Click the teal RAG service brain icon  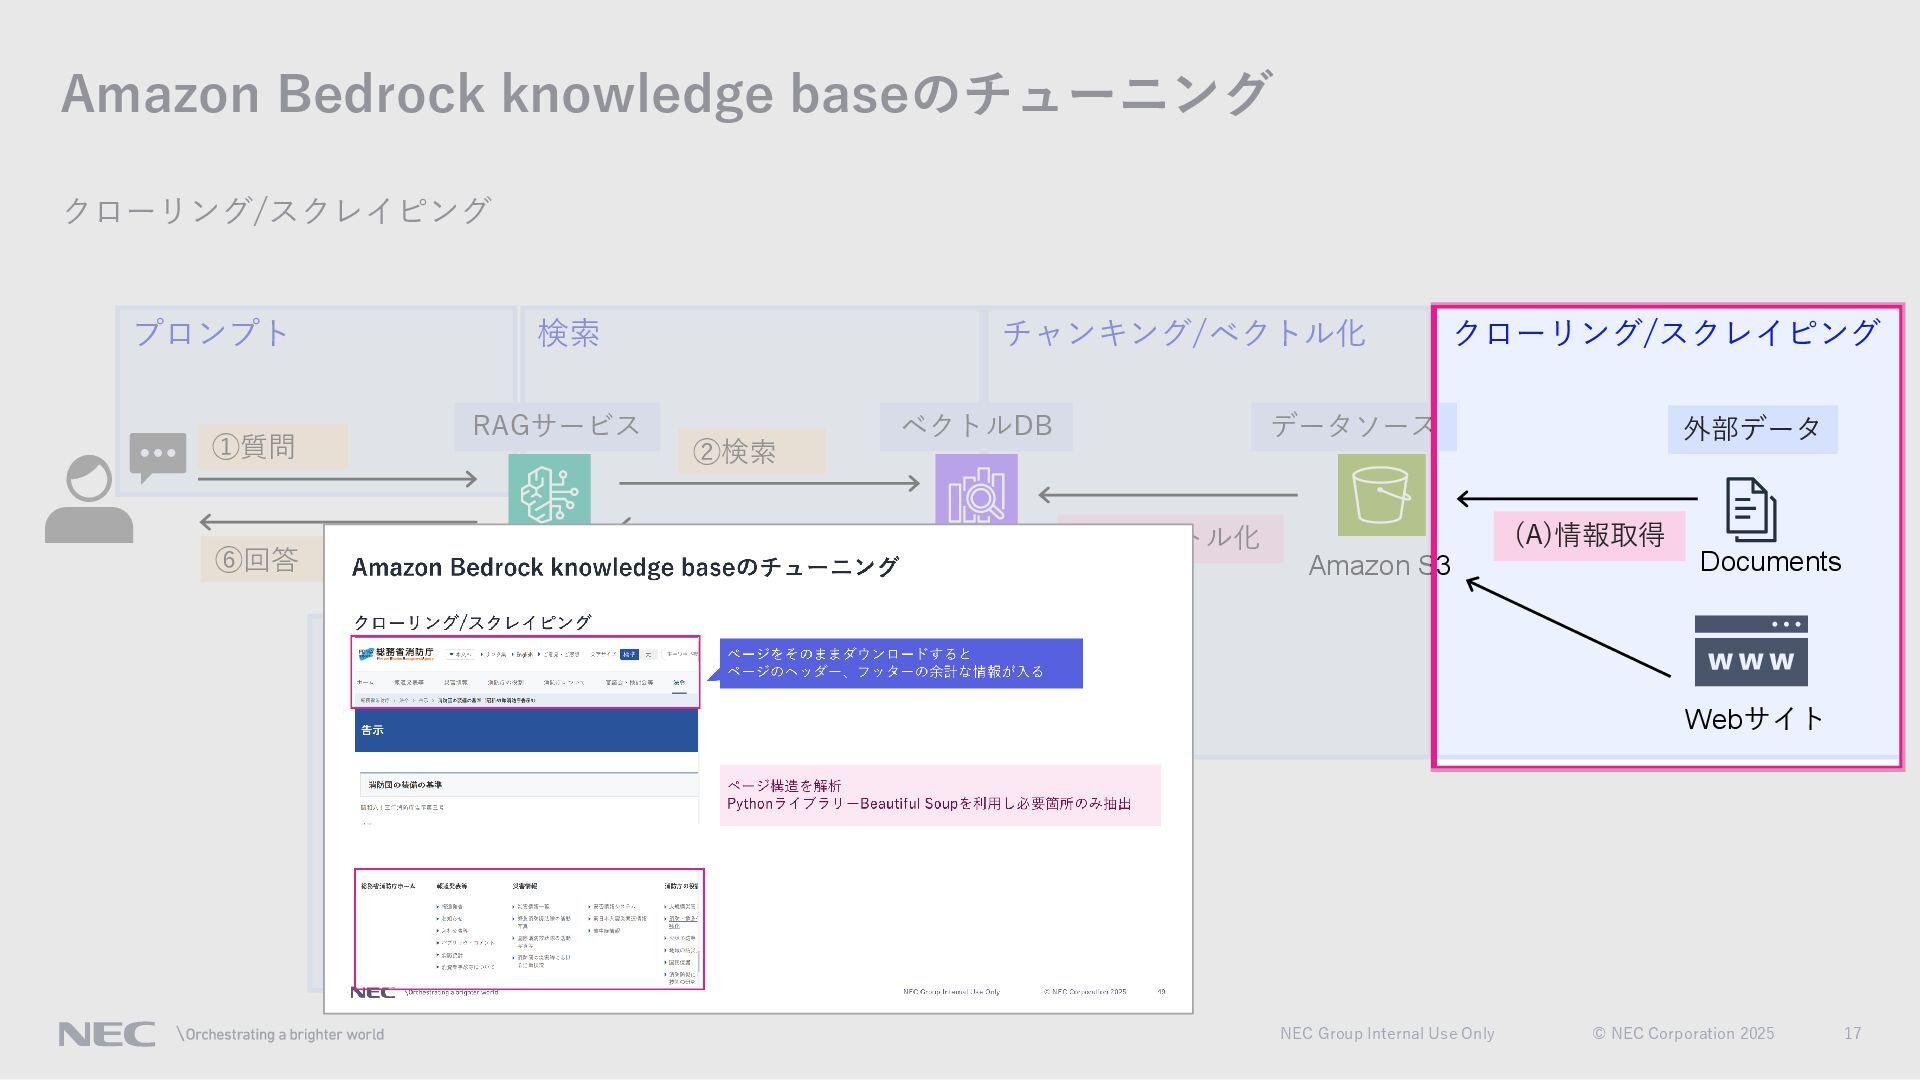549,488
